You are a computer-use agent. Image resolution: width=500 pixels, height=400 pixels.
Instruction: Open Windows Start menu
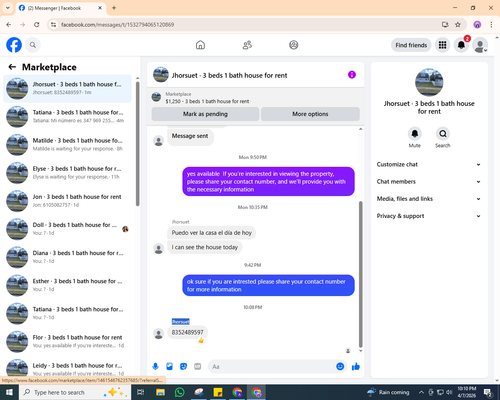point(9,392)
